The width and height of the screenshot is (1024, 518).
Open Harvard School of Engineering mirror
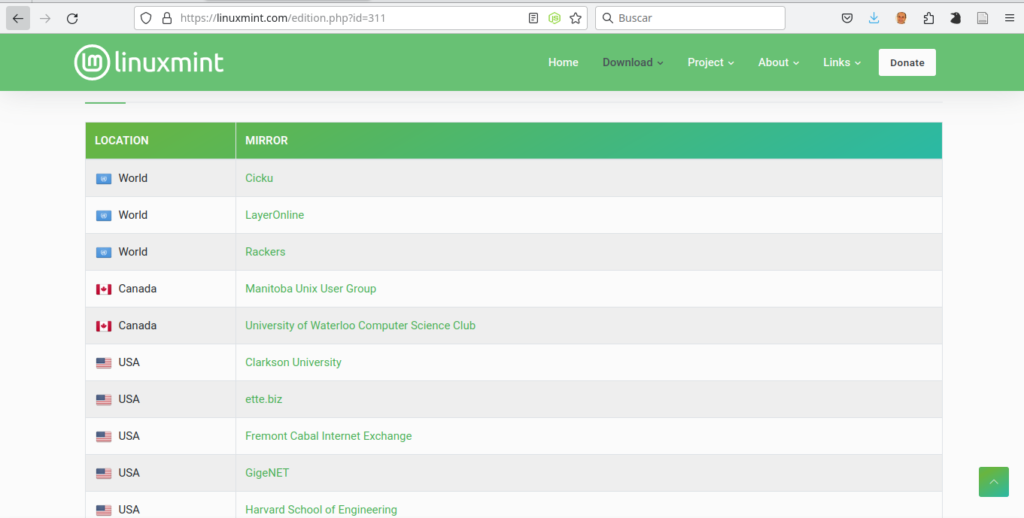pyautogui.click(x=321, y=510)
